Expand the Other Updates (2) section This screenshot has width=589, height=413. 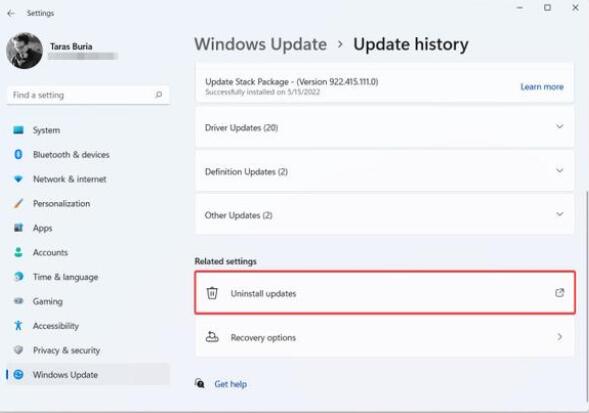coord(385,215)
